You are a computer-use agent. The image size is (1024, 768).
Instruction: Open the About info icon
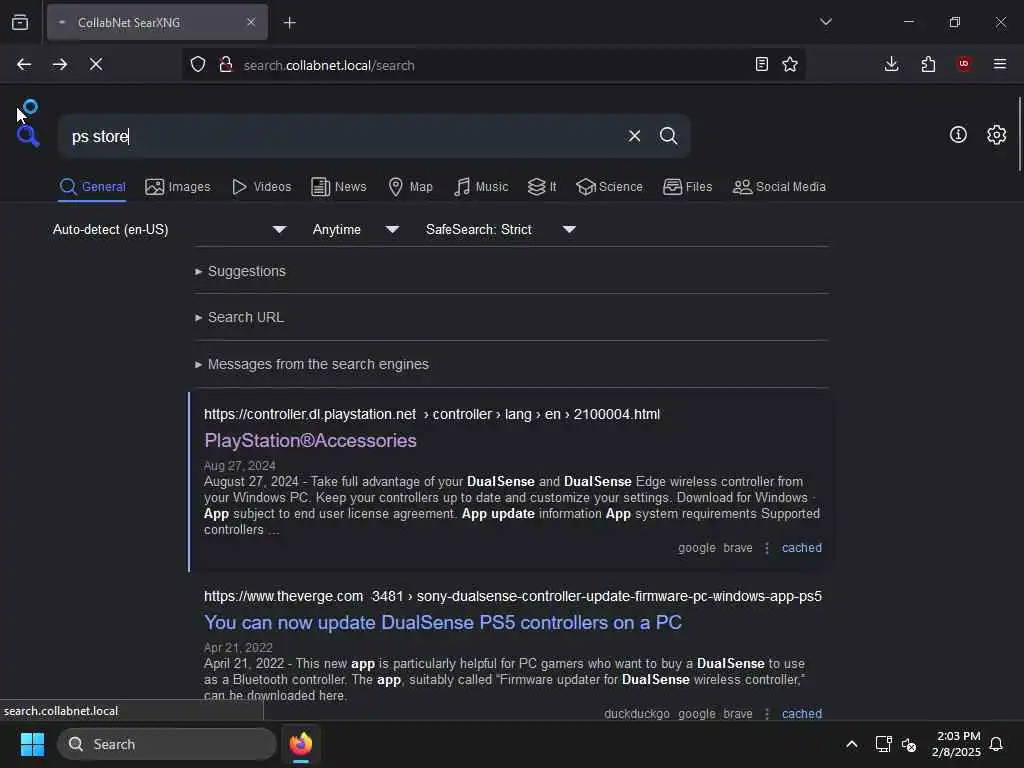point(957,135)
